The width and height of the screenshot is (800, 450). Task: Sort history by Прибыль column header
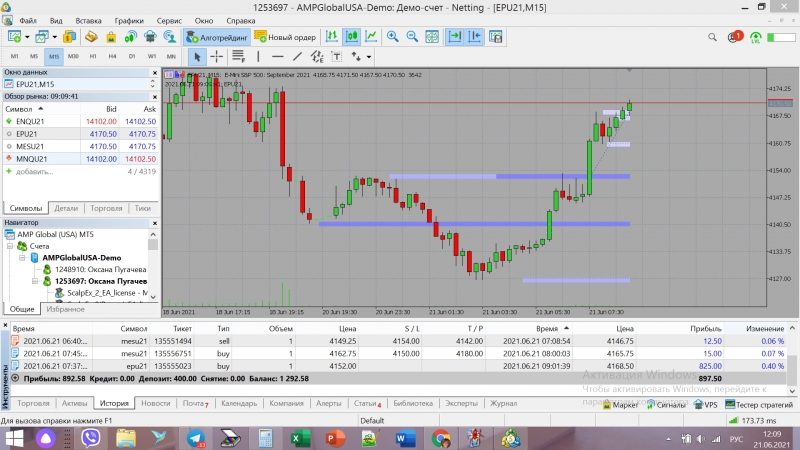tap(706, 329)
